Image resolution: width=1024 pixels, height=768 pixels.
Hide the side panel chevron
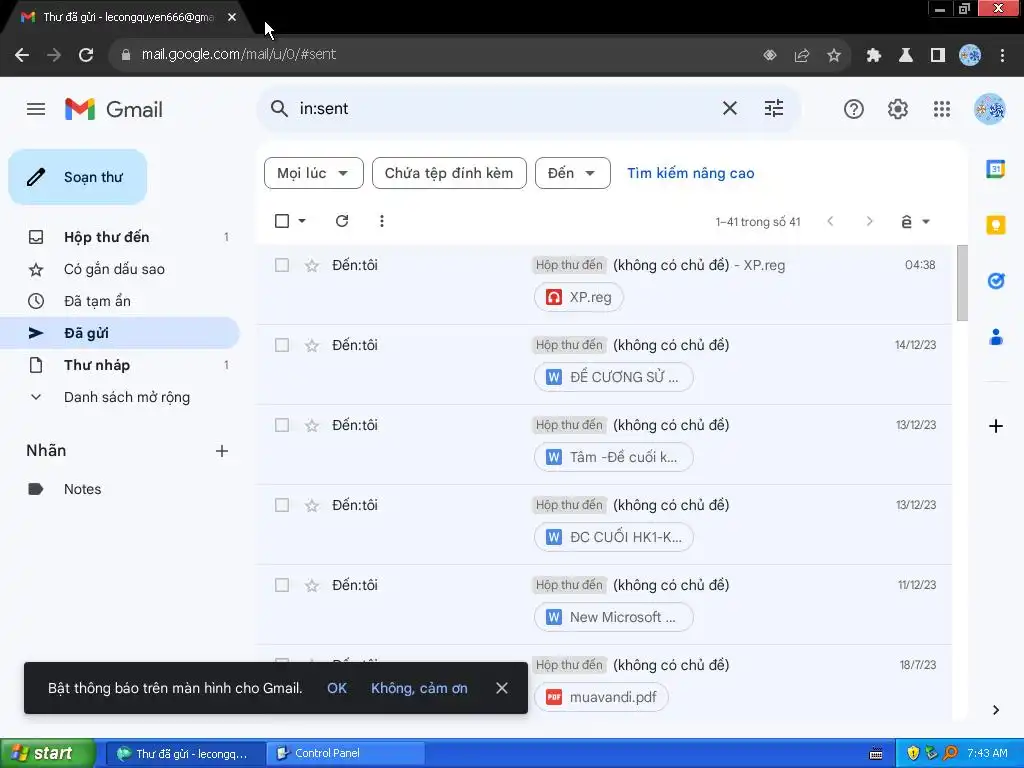[x=995, y=710]
